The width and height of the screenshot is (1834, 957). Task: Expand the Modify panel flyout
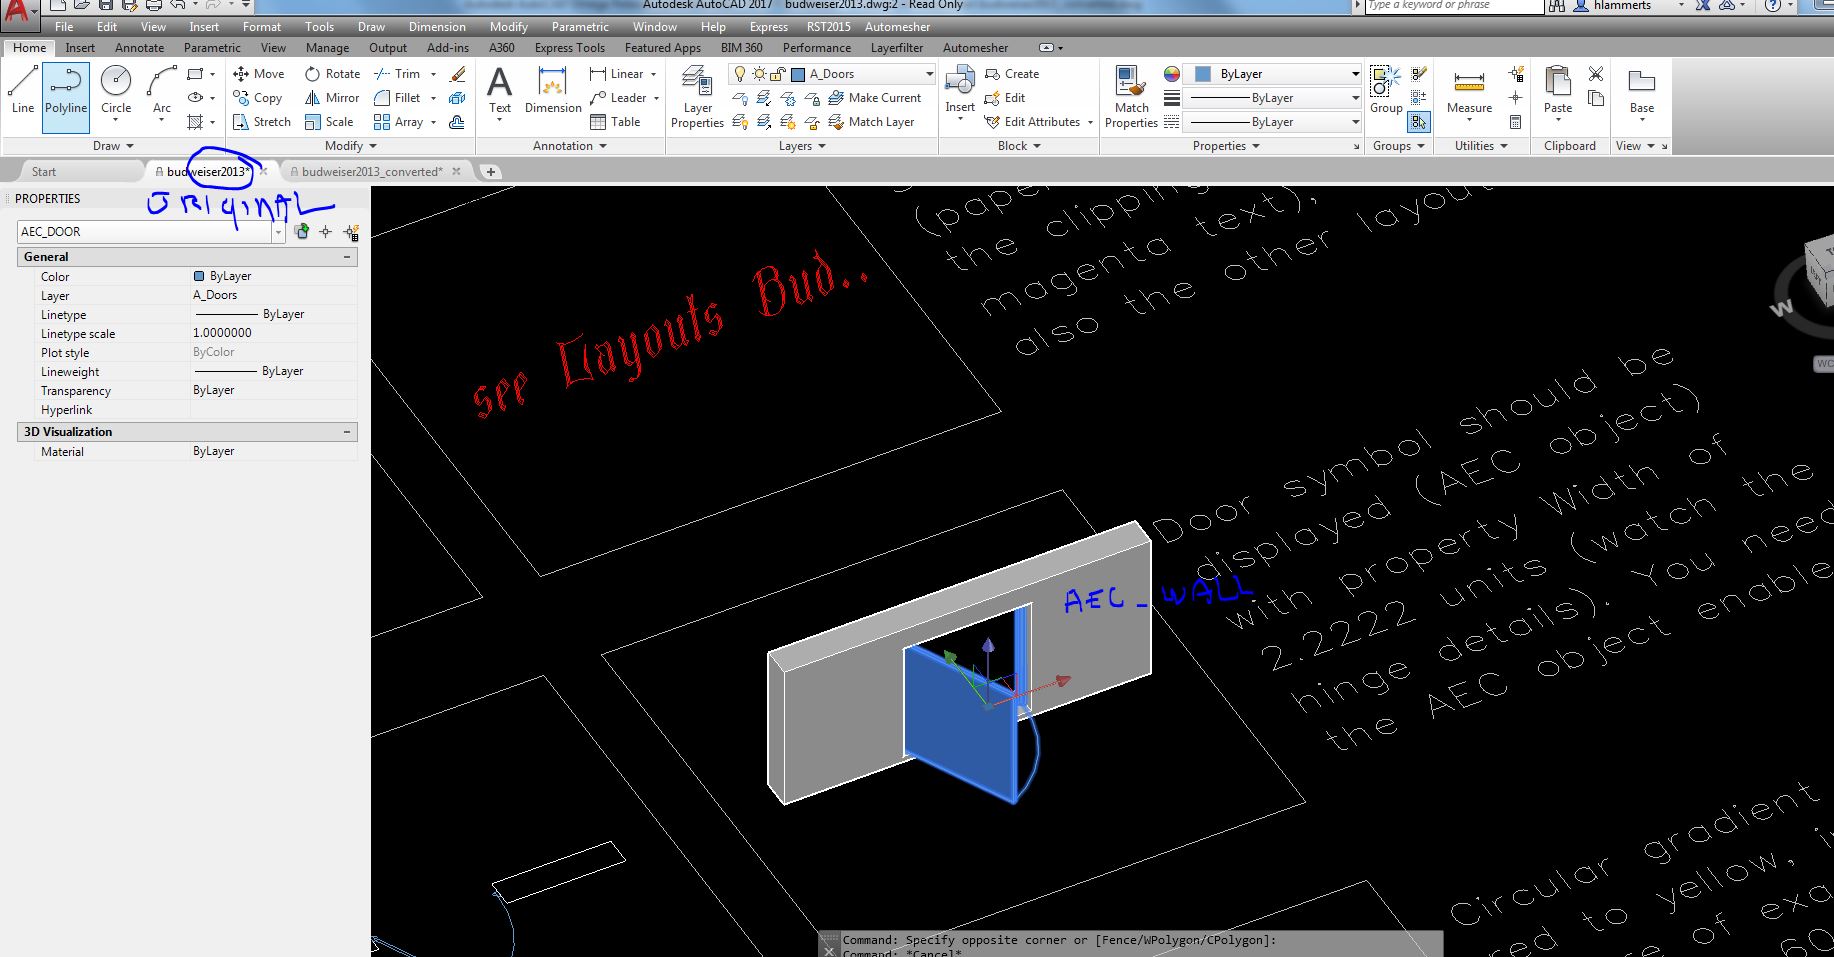point(351,146)
